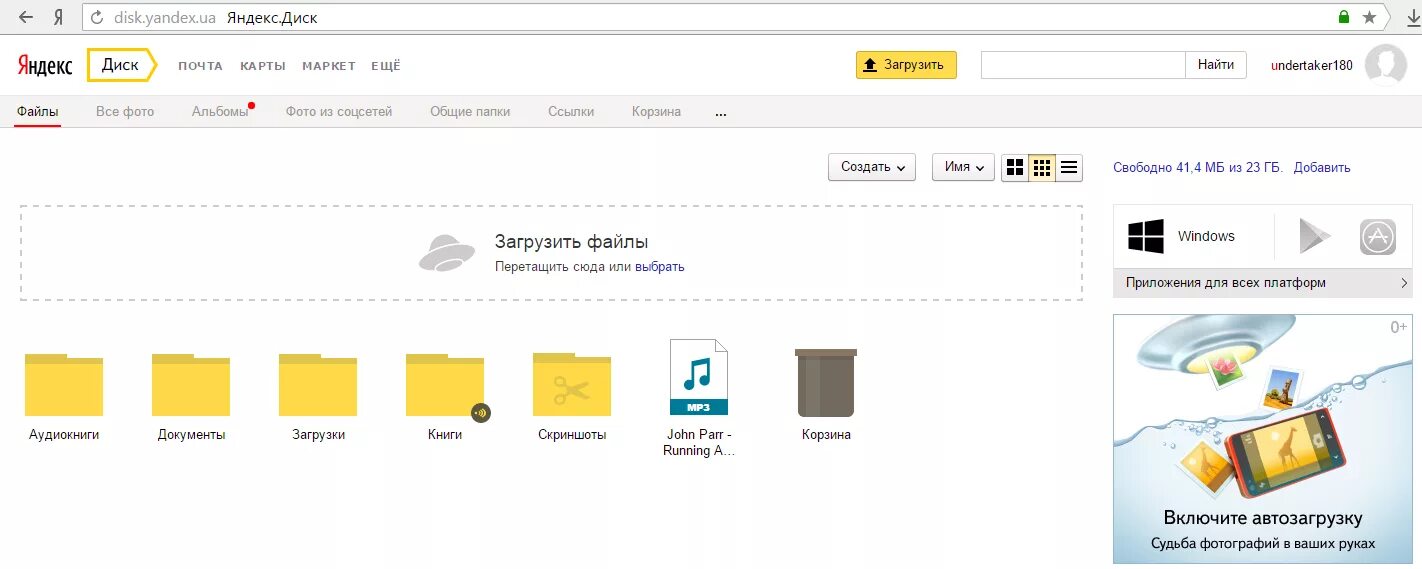The height and width of the screenshot is (569, 1422).
Task: Click the Загрузить файлы drop zone heading
Action: [571, 242]
